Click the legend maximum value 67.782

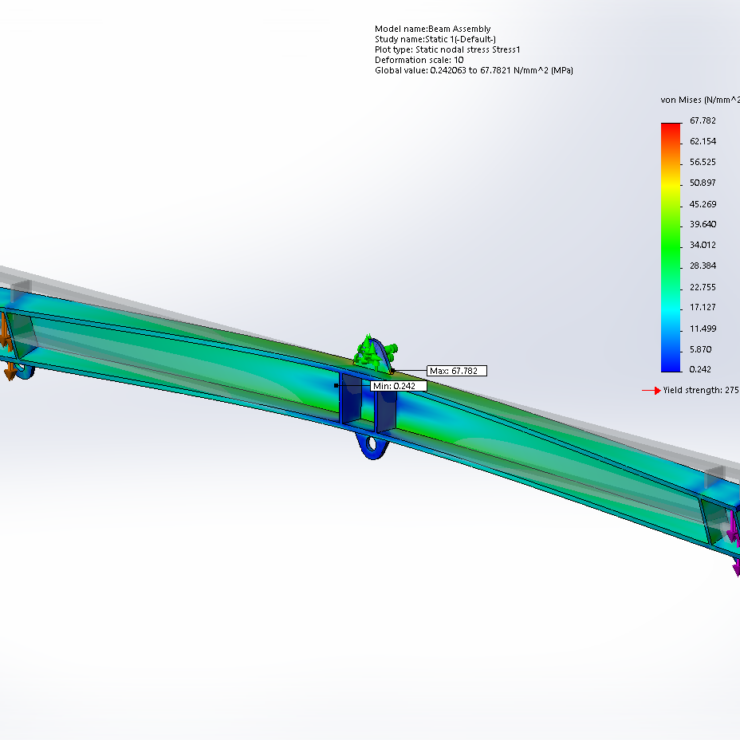[703, 121]
